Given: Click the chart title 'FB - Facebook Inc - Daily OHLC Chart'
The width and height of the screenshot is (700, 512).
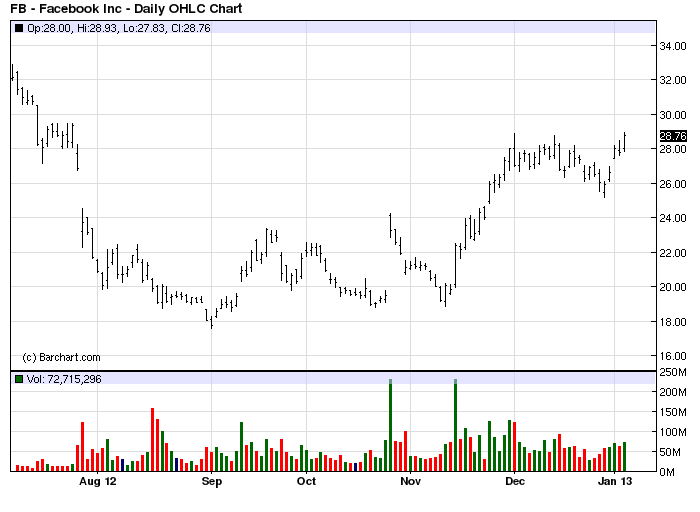Looking at the screenshot, I should (x=126, y=8).
